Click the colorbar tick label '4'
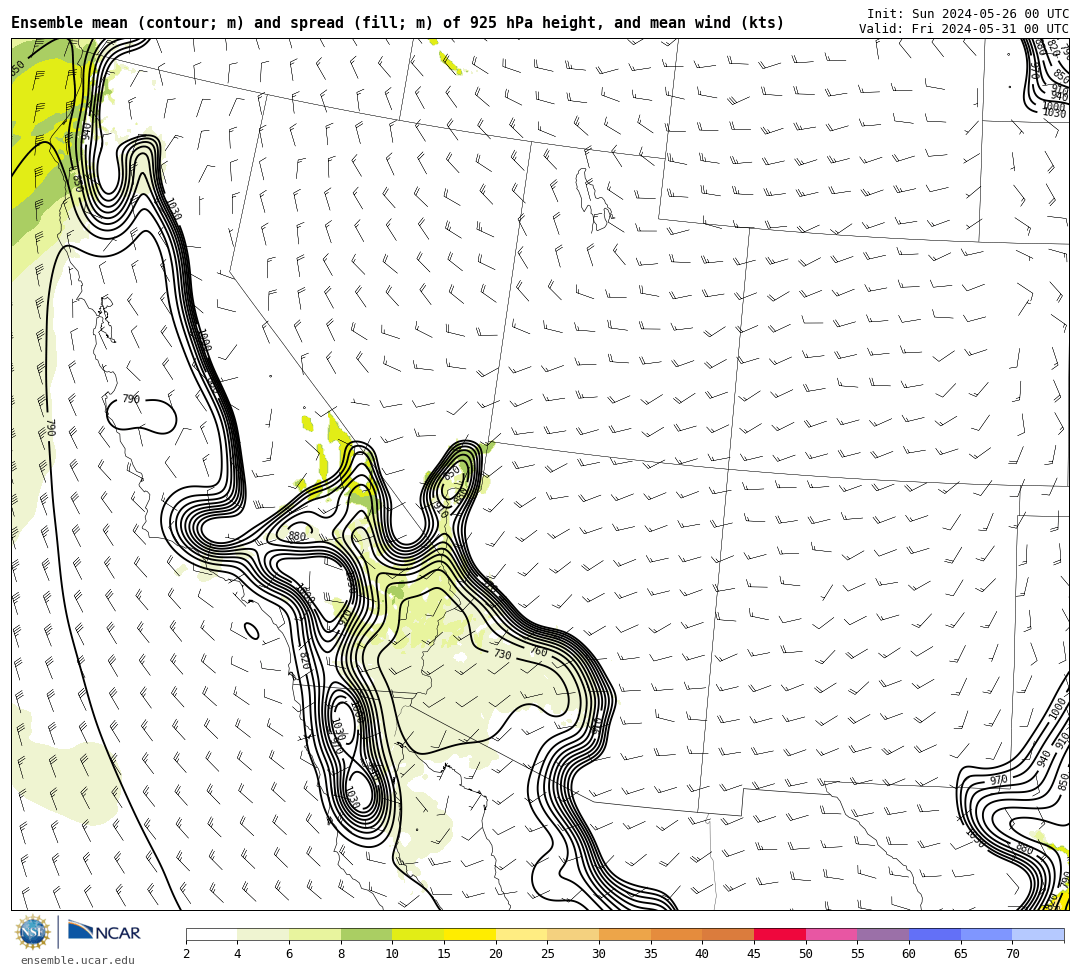Screen dimensions: 1080x973 point(238,954)
